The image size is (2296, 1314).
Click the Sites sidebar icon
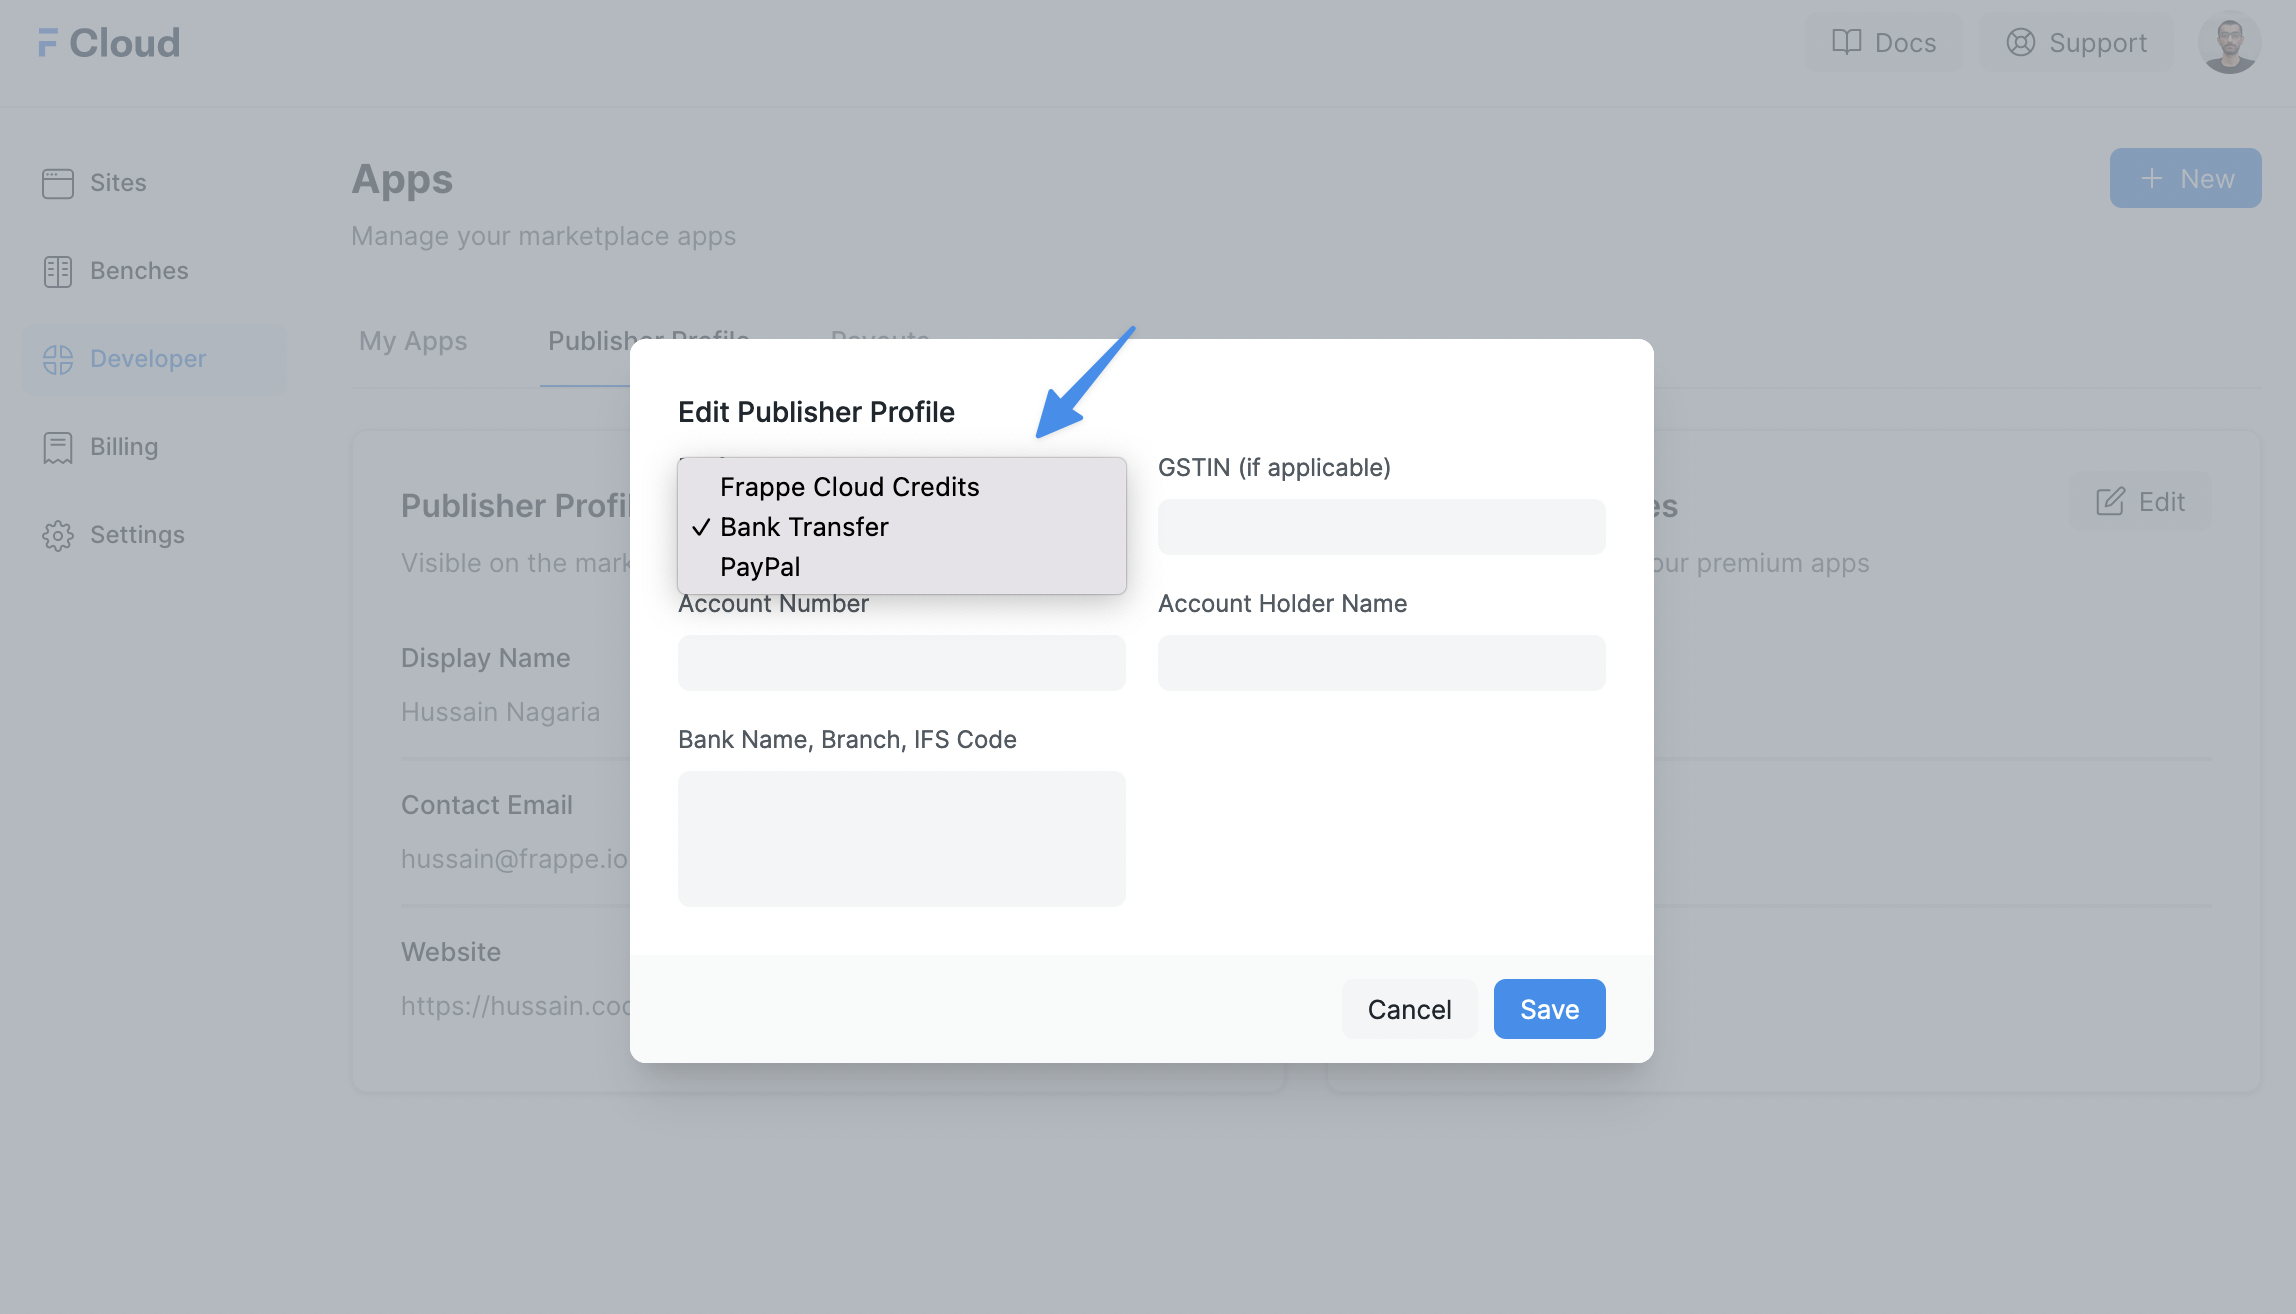[58, 183]
